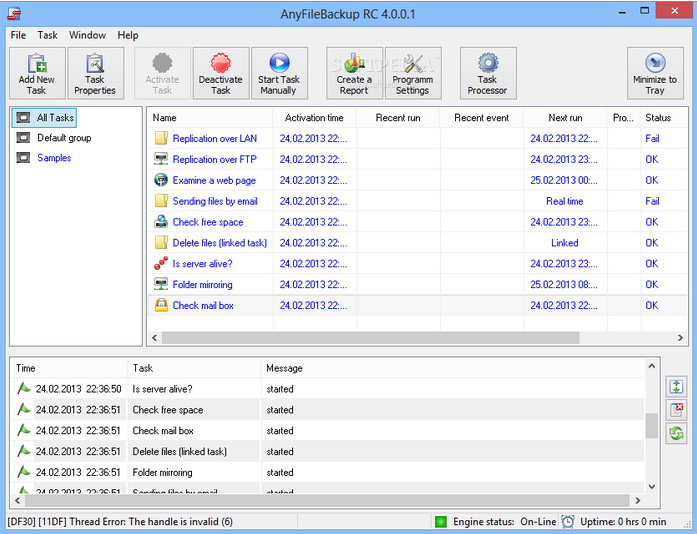The image size is (697, 534).
Task: Click the folder icon of Delete files (linked task)
Action: click(x=161, y=243)
